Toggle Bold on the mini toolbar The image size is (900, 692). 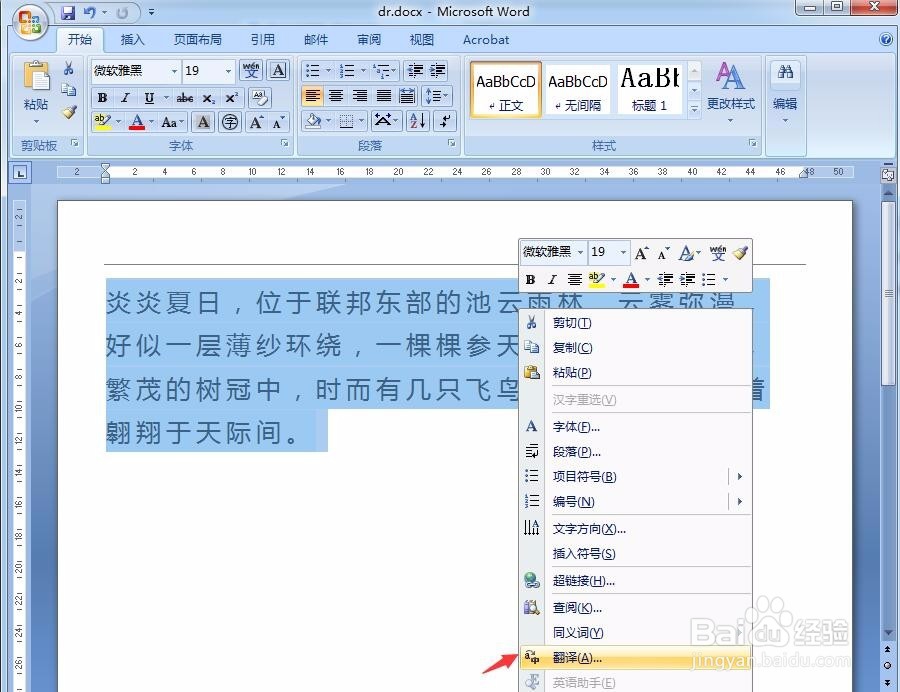pyautogui.click(x=530, y=279)
